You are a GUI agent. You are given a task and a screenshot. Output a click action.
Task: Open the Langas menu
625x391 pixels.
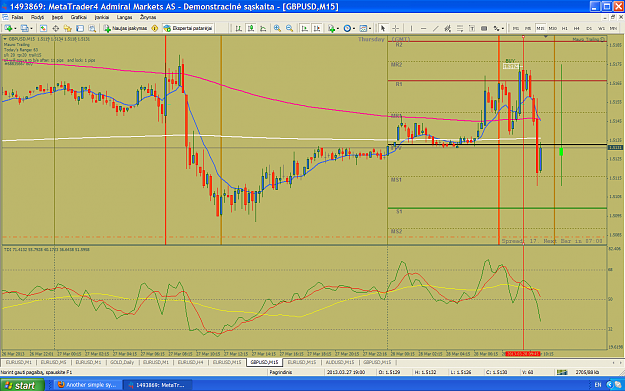coord(124,17)
